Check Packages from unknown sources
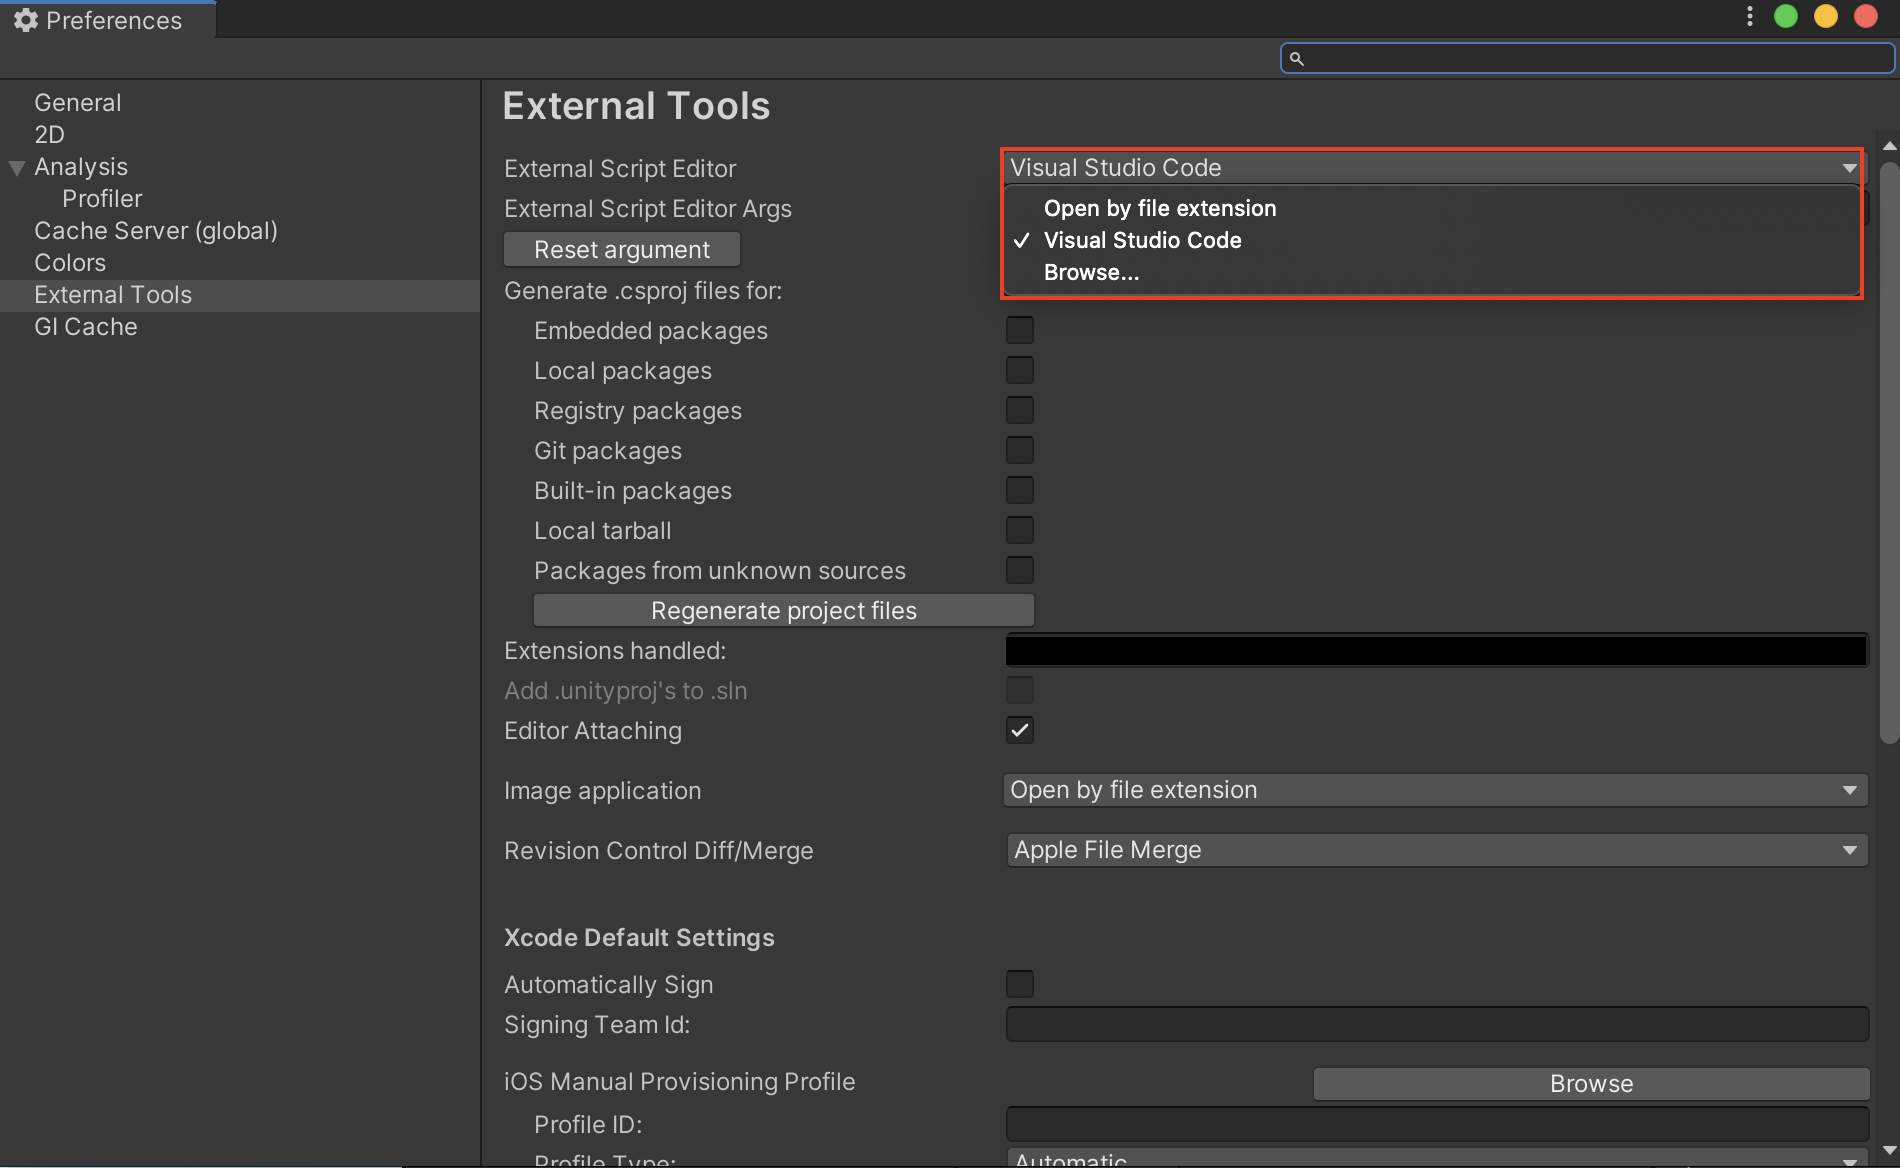Image resolution: width=1900 pixels, height=1168 pixels. pyautogui.click(x=1019, y=569)
